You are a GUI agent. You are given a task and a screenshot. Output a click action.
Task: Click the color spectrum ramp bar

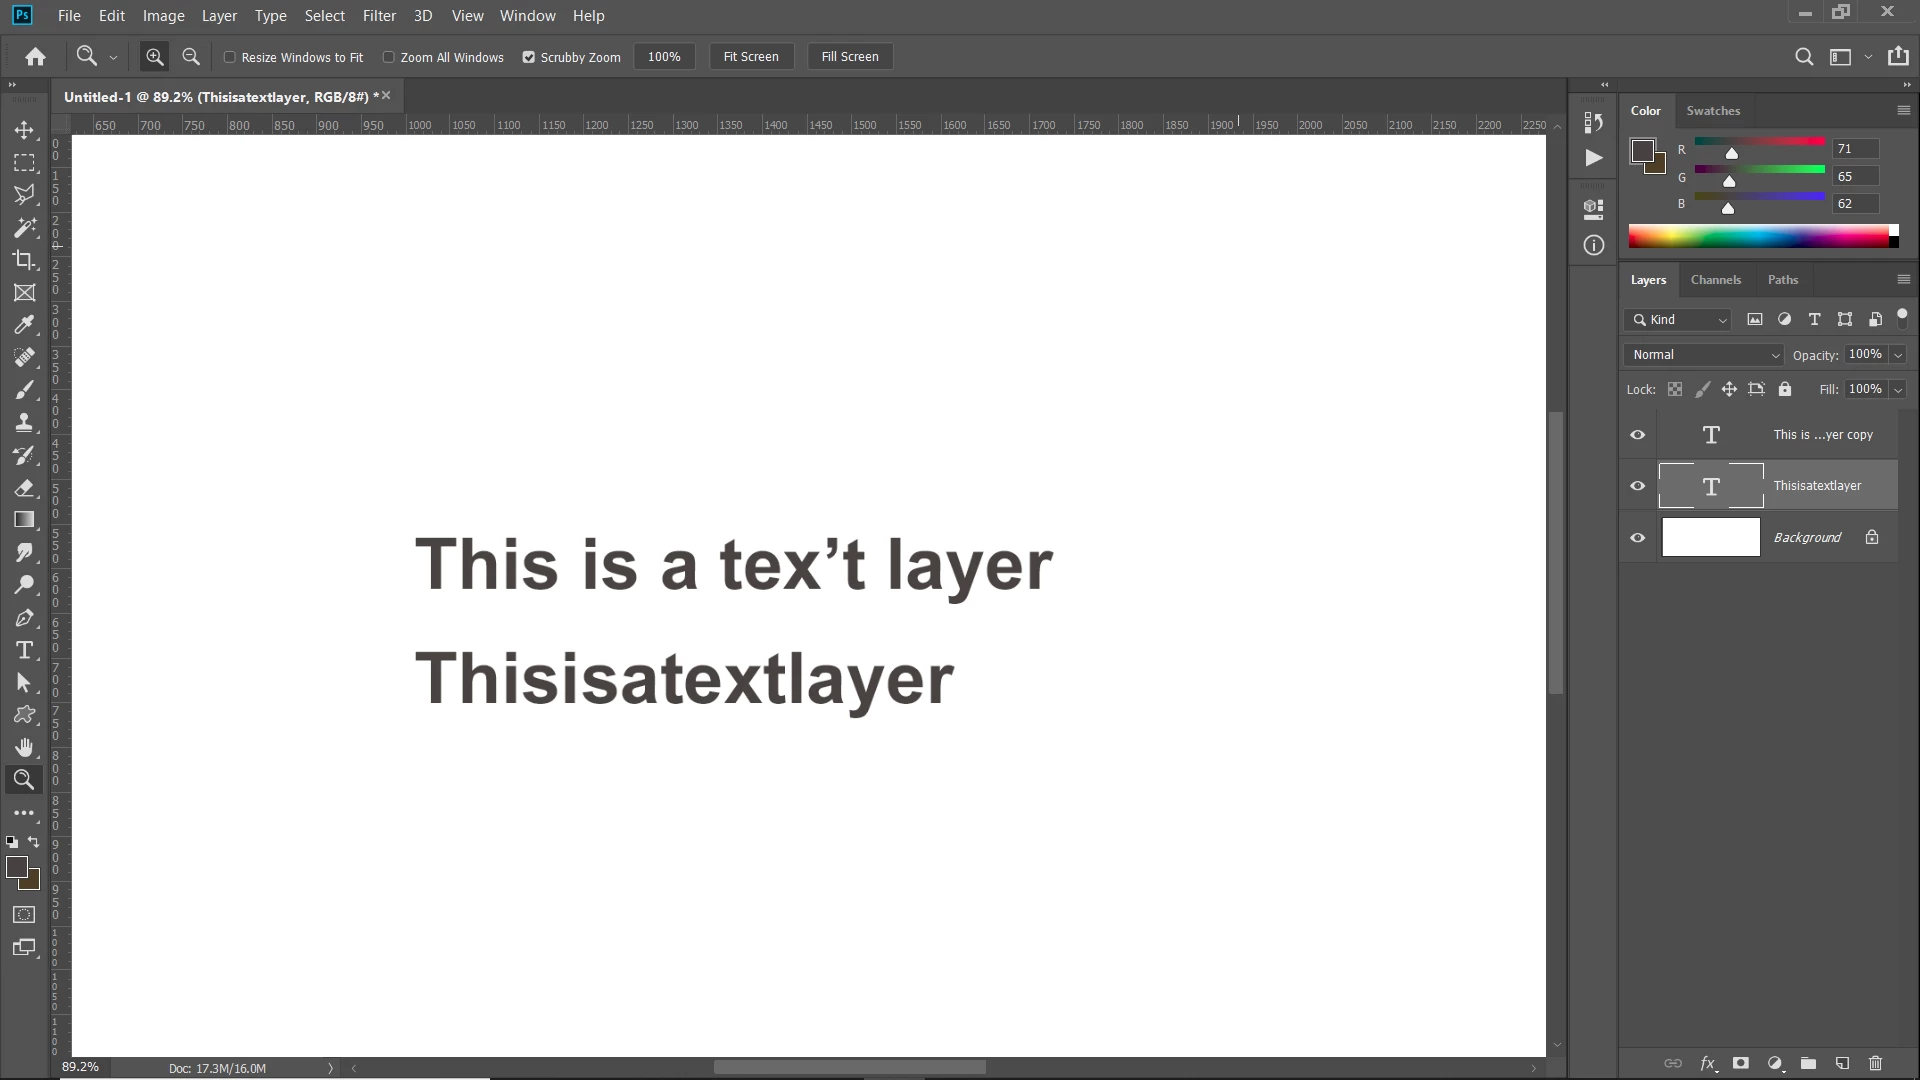[1758, 237]
